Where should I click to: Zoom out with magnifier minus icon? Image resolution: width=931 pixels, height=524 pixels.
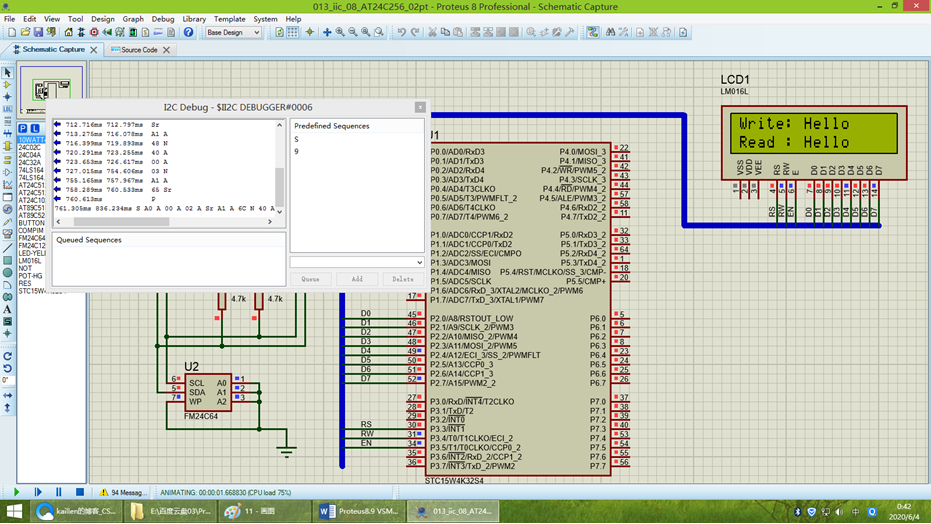point(353,33)
